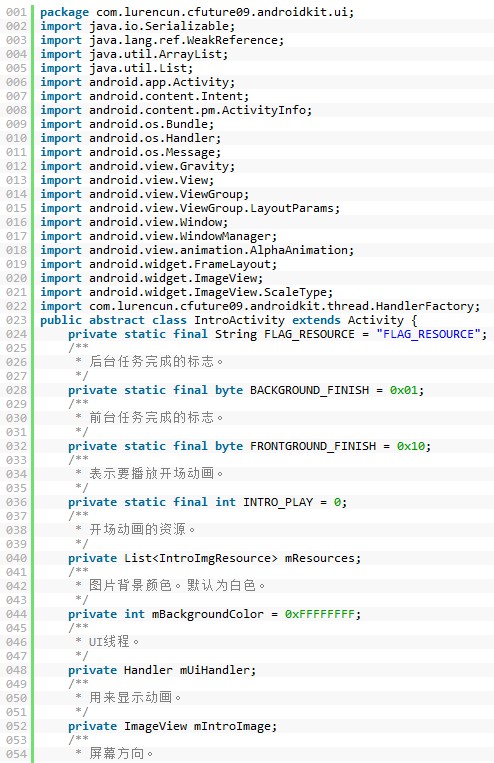Select import android.widget.FrameLayout line
This screenshot has width=494, height=763.
coord(158,264)
